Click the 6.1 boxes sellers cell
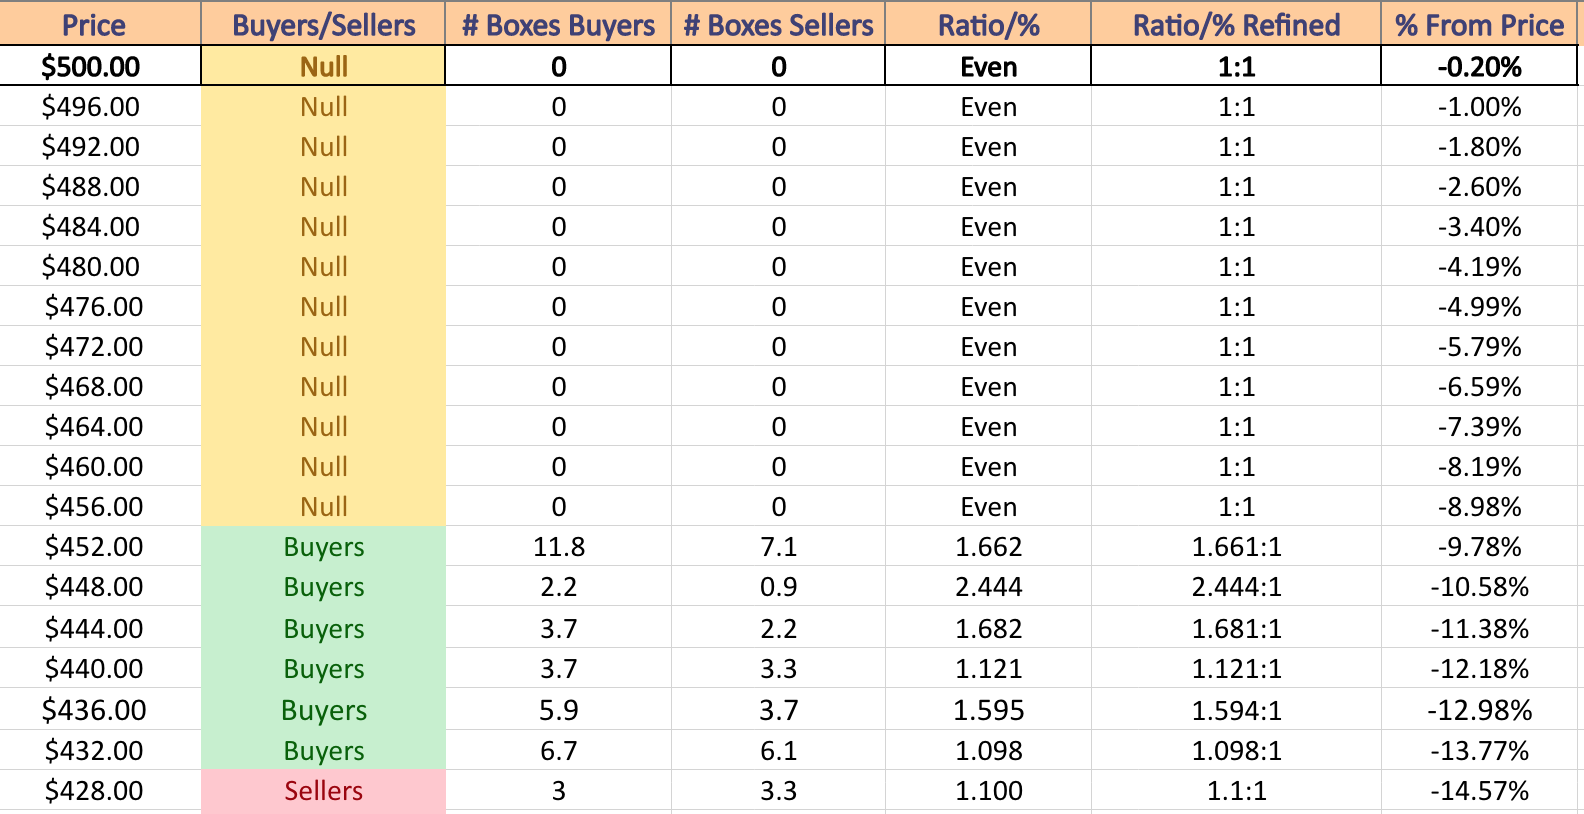The width and height of the screenshot is (1584, 814). coord(778,750)
